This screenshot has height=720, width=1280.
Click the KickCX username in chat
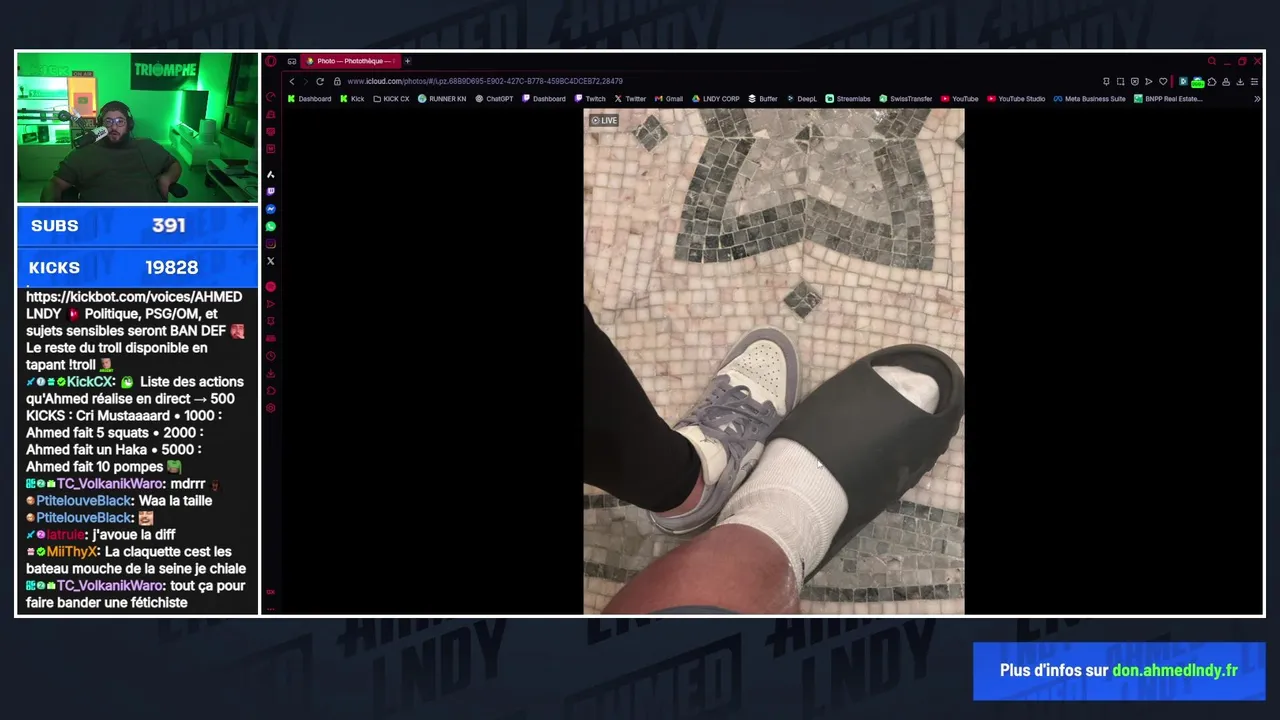(90, 382)
